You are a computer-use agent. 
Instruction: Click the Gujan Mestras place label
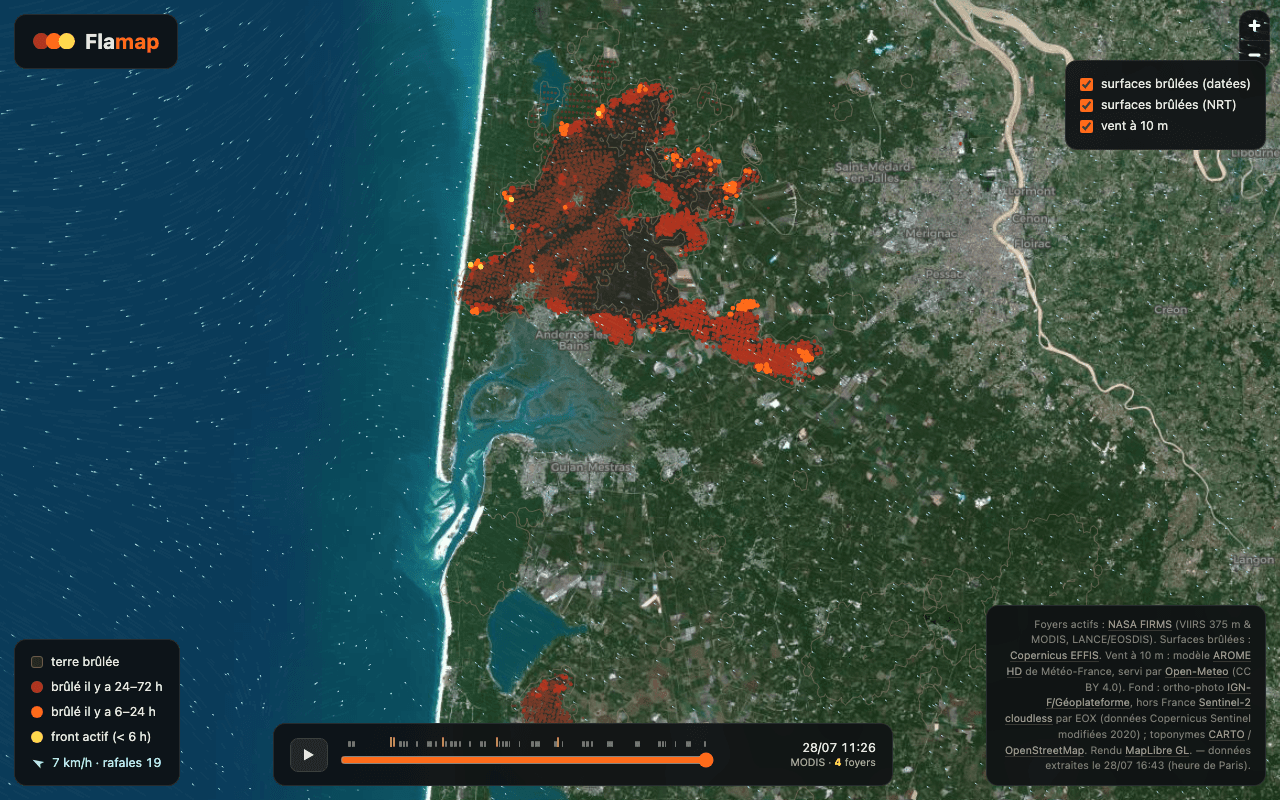pyautogui.click(x=593, y=467)
